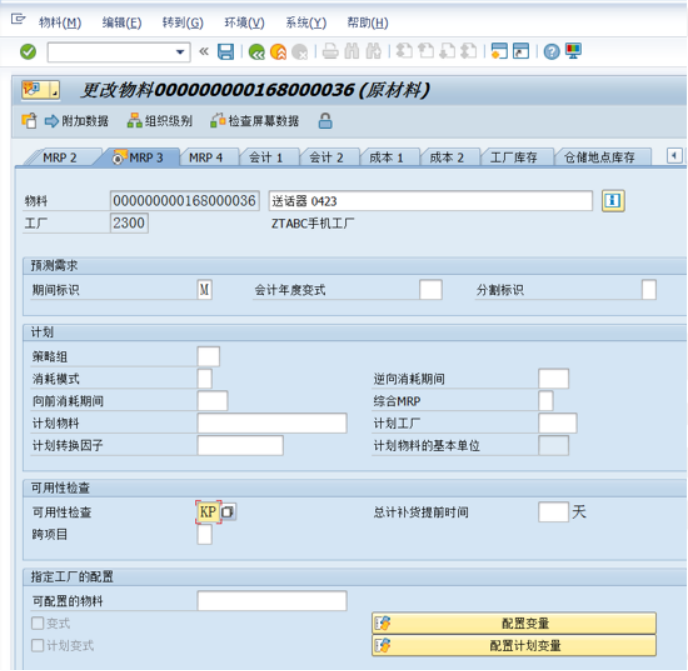Click the 配置变量 button
Screen dimensions: 688x671
[x=514, y=623]
